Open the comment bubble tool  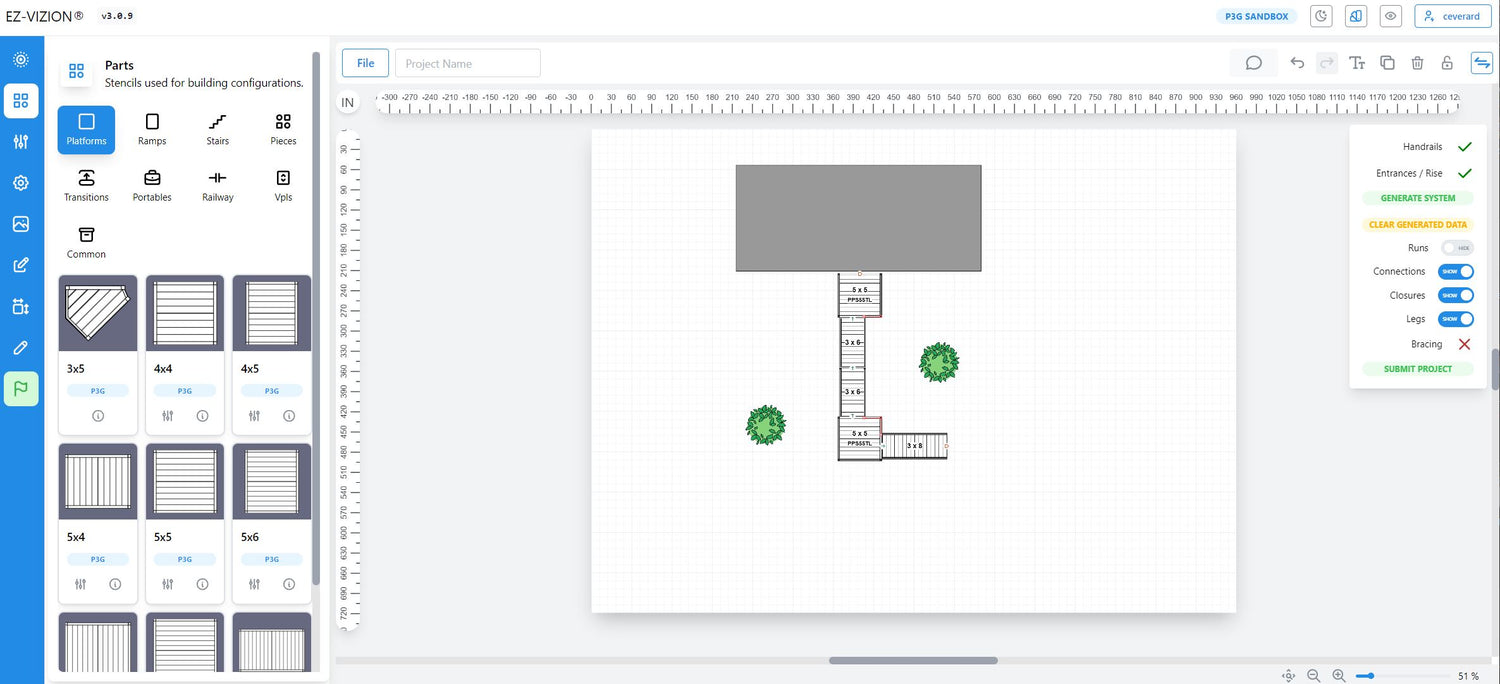pyautogui.click(x=1253, y=63)
